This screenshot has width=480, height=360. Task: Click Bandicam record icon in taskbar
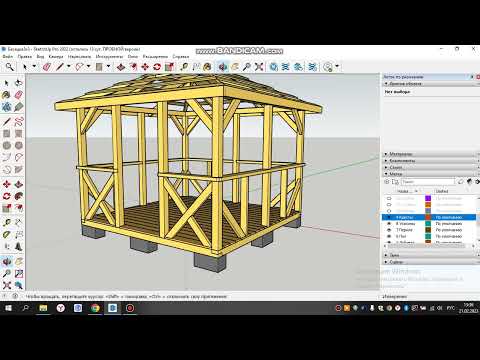[x=130, y=308]
